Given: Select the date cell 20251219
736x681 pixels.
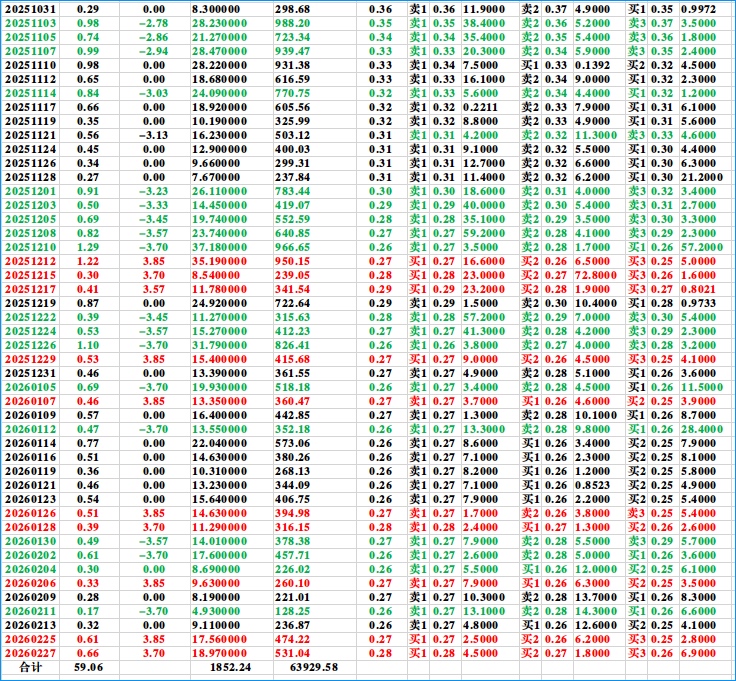Looking at the screenshot, I should (30, 303).
